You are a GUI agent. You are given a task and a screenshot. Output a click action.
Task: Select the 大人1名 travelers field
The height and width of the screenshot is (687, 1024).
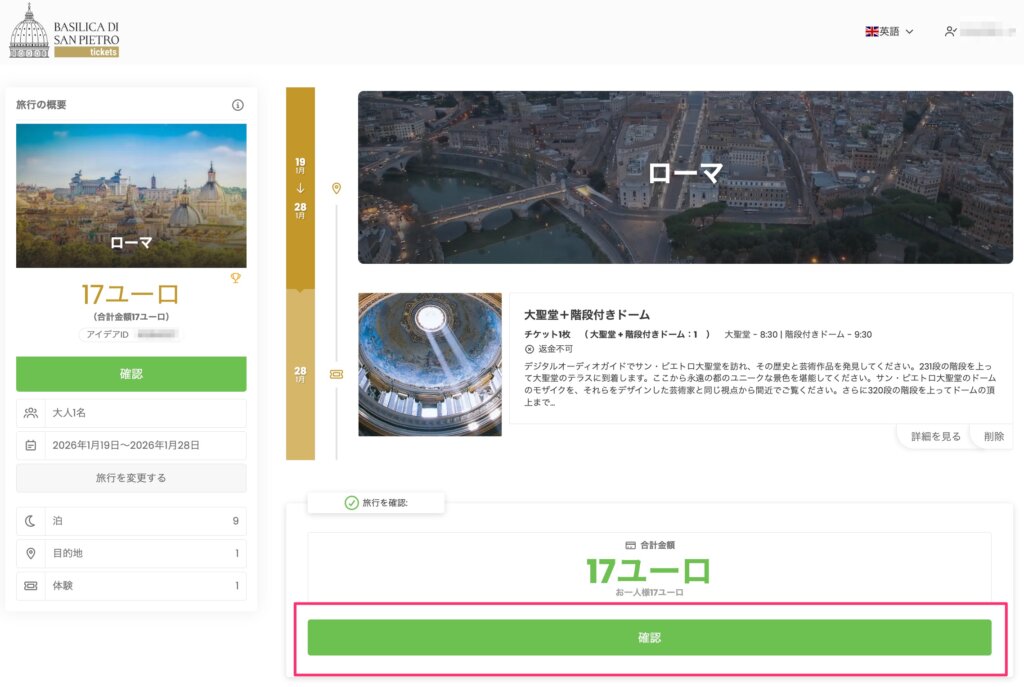[131, 413]
